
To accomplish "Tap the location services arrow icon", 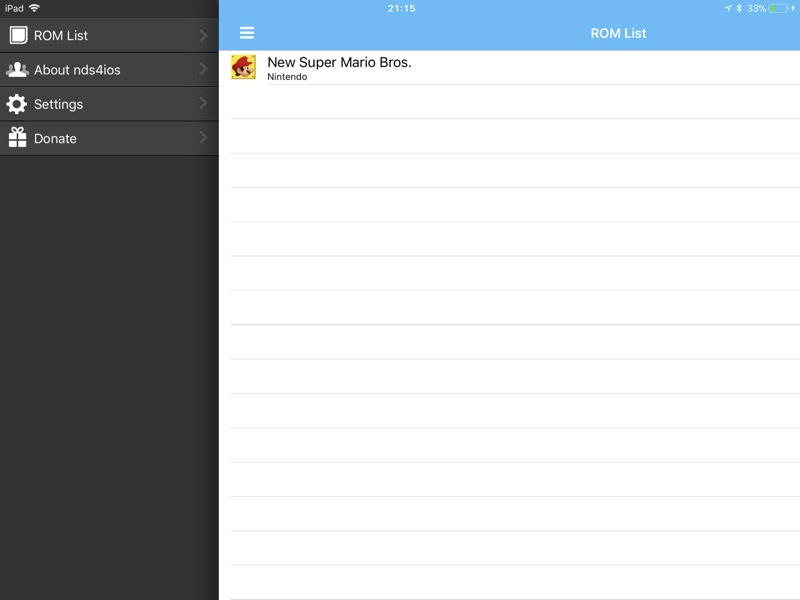I will click(728, 8).
